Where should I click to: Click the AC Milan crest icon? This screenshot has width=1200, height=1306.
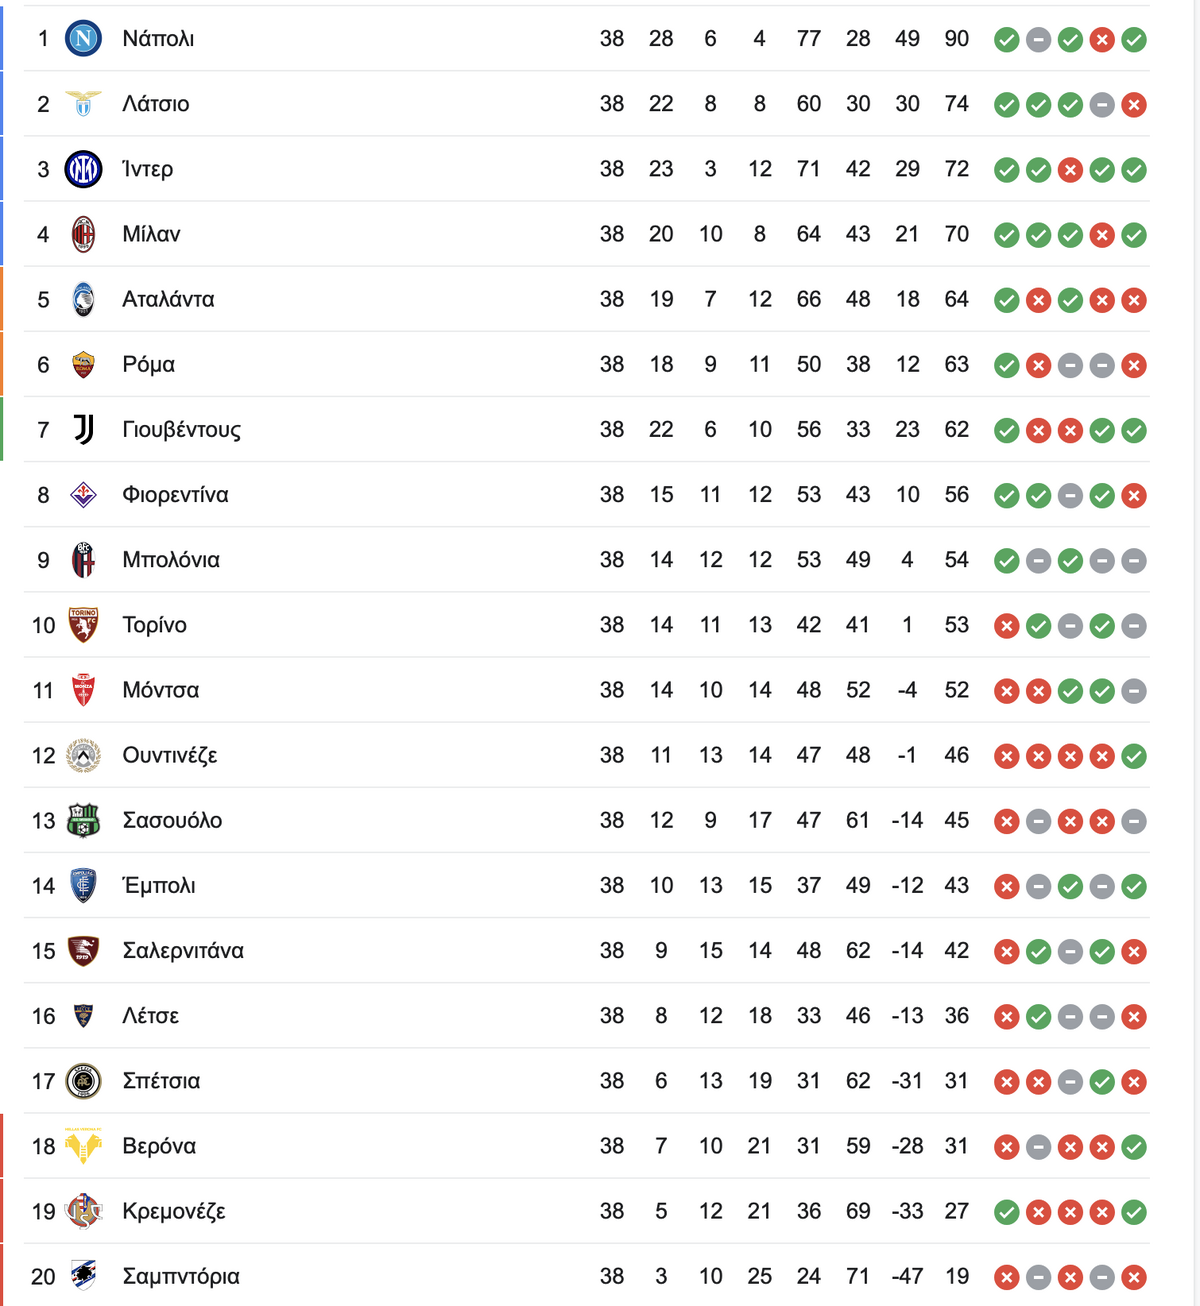83,234
